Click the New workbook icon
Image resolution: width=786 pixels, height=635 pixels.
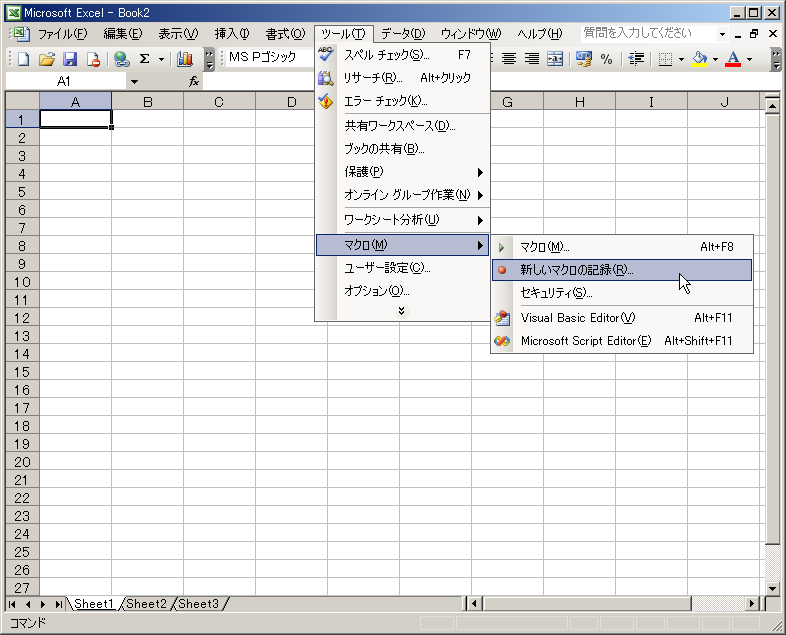point(24,59)
